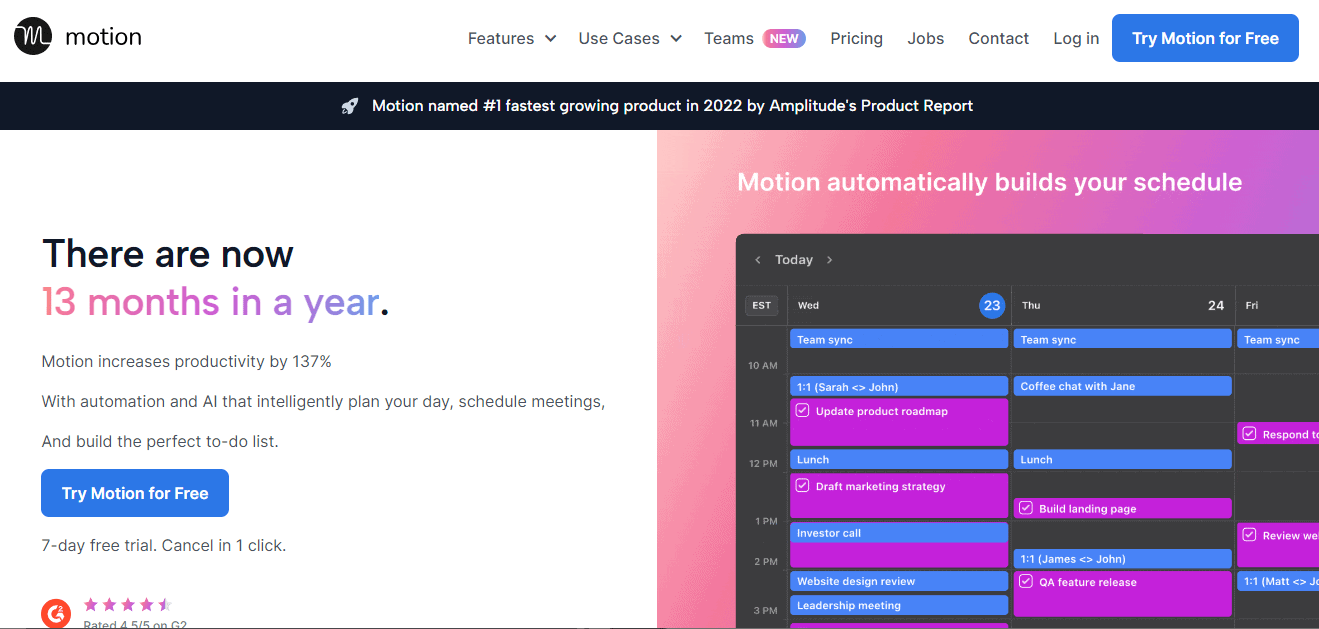Click the star rating row
This screenshot has height=629, width=1319.
[127, 604]
